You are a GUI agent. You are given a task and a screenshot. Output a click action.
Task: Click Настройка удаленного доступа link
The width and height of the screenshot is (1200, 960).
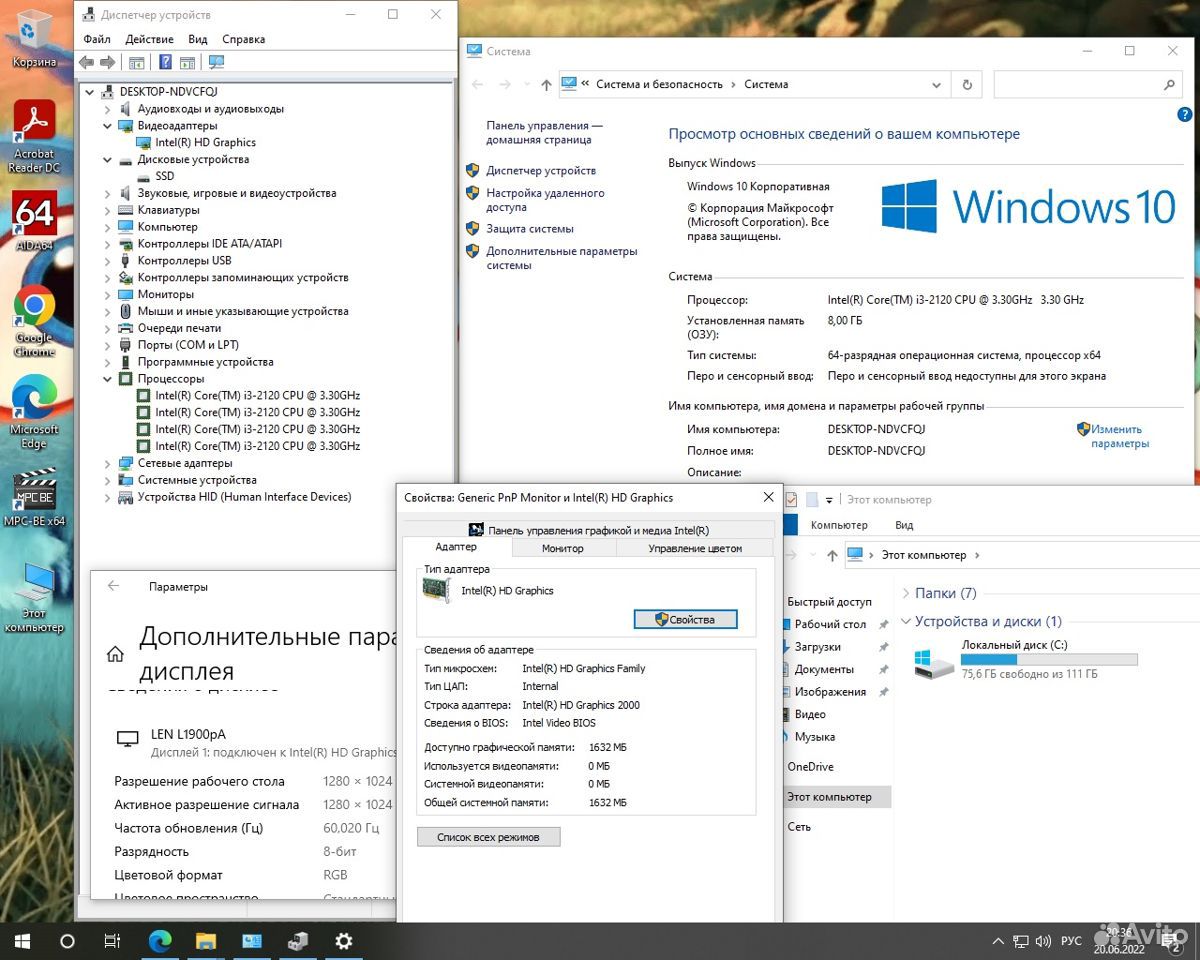point(545,200)
